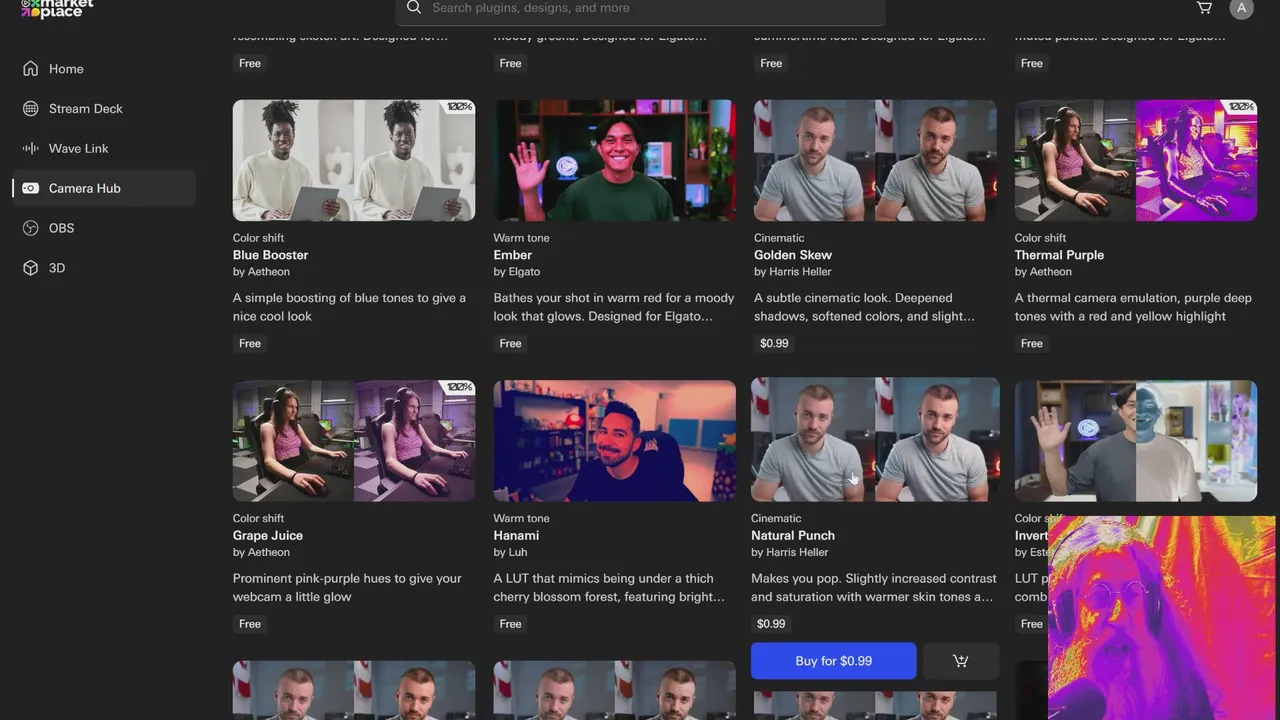Screen dimensions: 1280x720
Task: Click 'Cinematic' label above Golden Skew
Action: [779, 238]
